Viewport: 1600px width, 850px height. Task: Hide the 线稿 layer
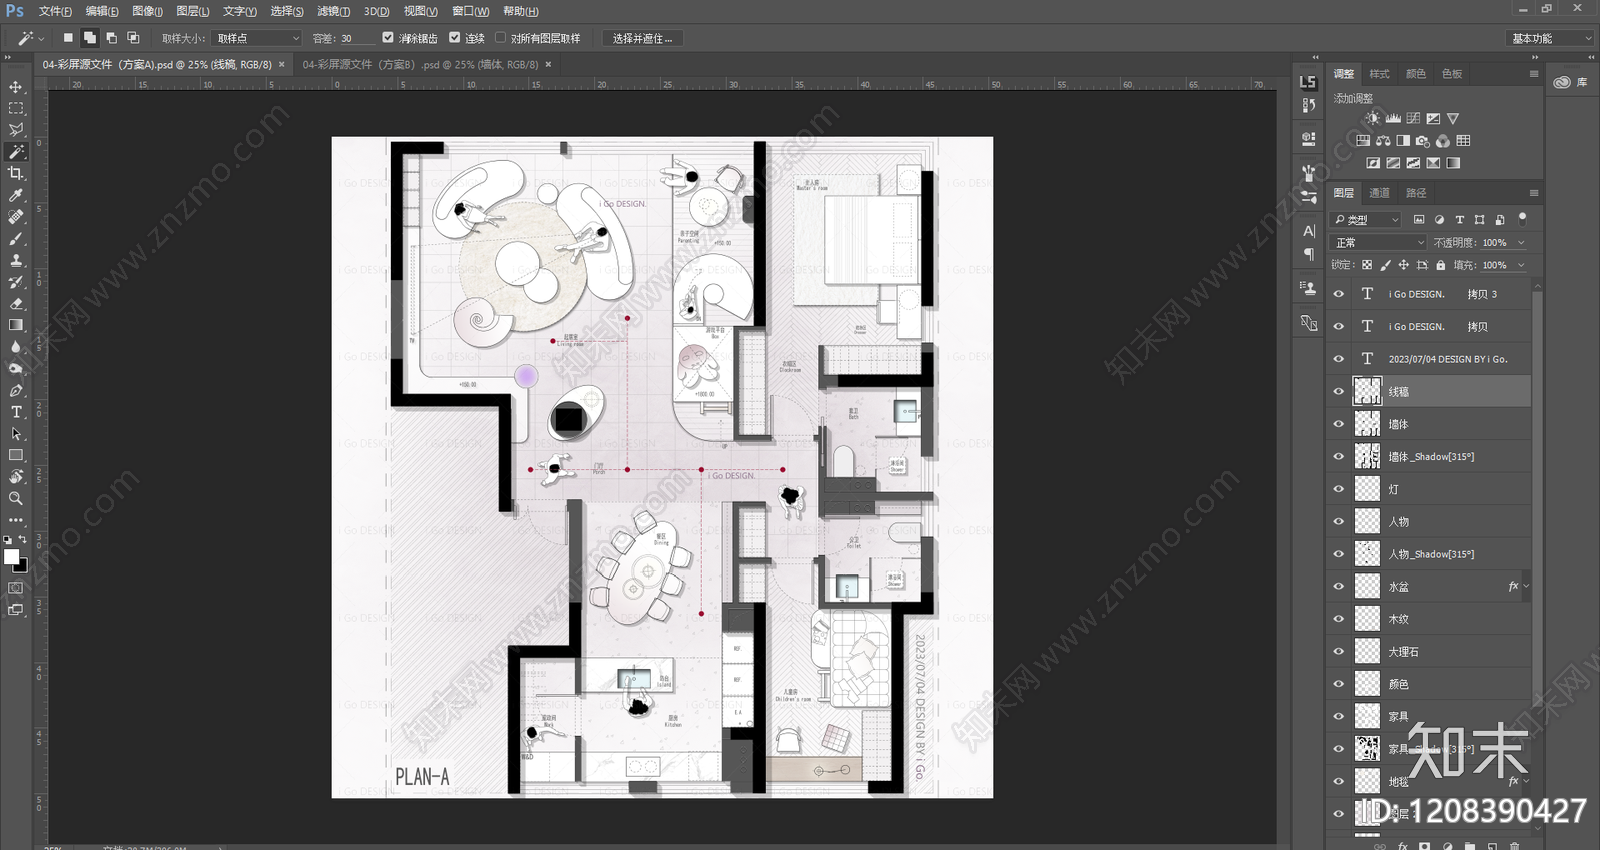point(1339,391)
